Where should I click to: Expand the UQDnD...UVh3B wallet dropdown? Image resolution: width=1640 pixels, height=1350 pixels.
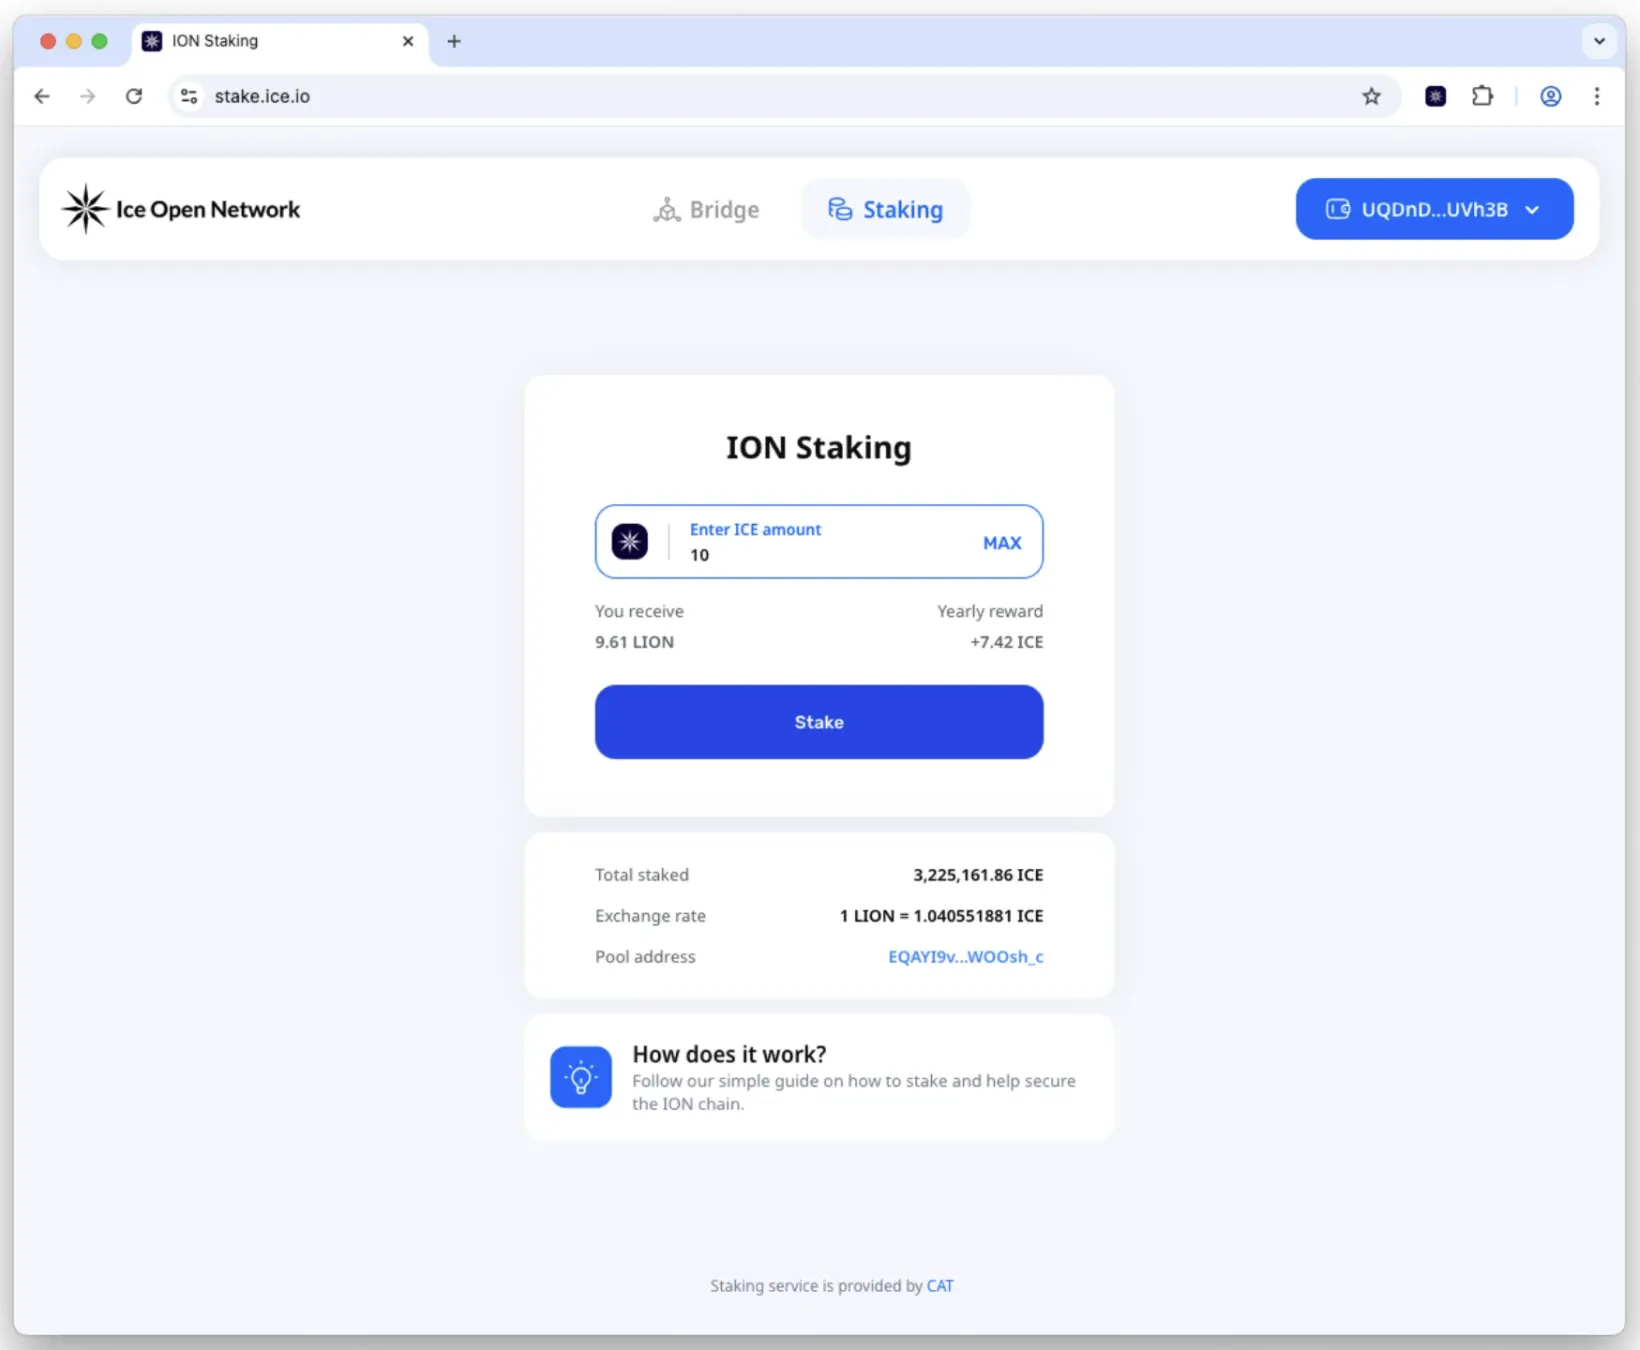[1434, 209]
